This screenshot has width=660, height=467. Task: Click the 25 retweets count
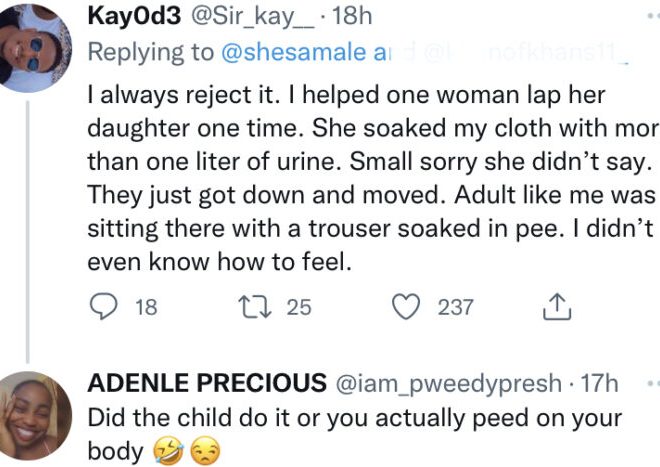tap(299, 308)
